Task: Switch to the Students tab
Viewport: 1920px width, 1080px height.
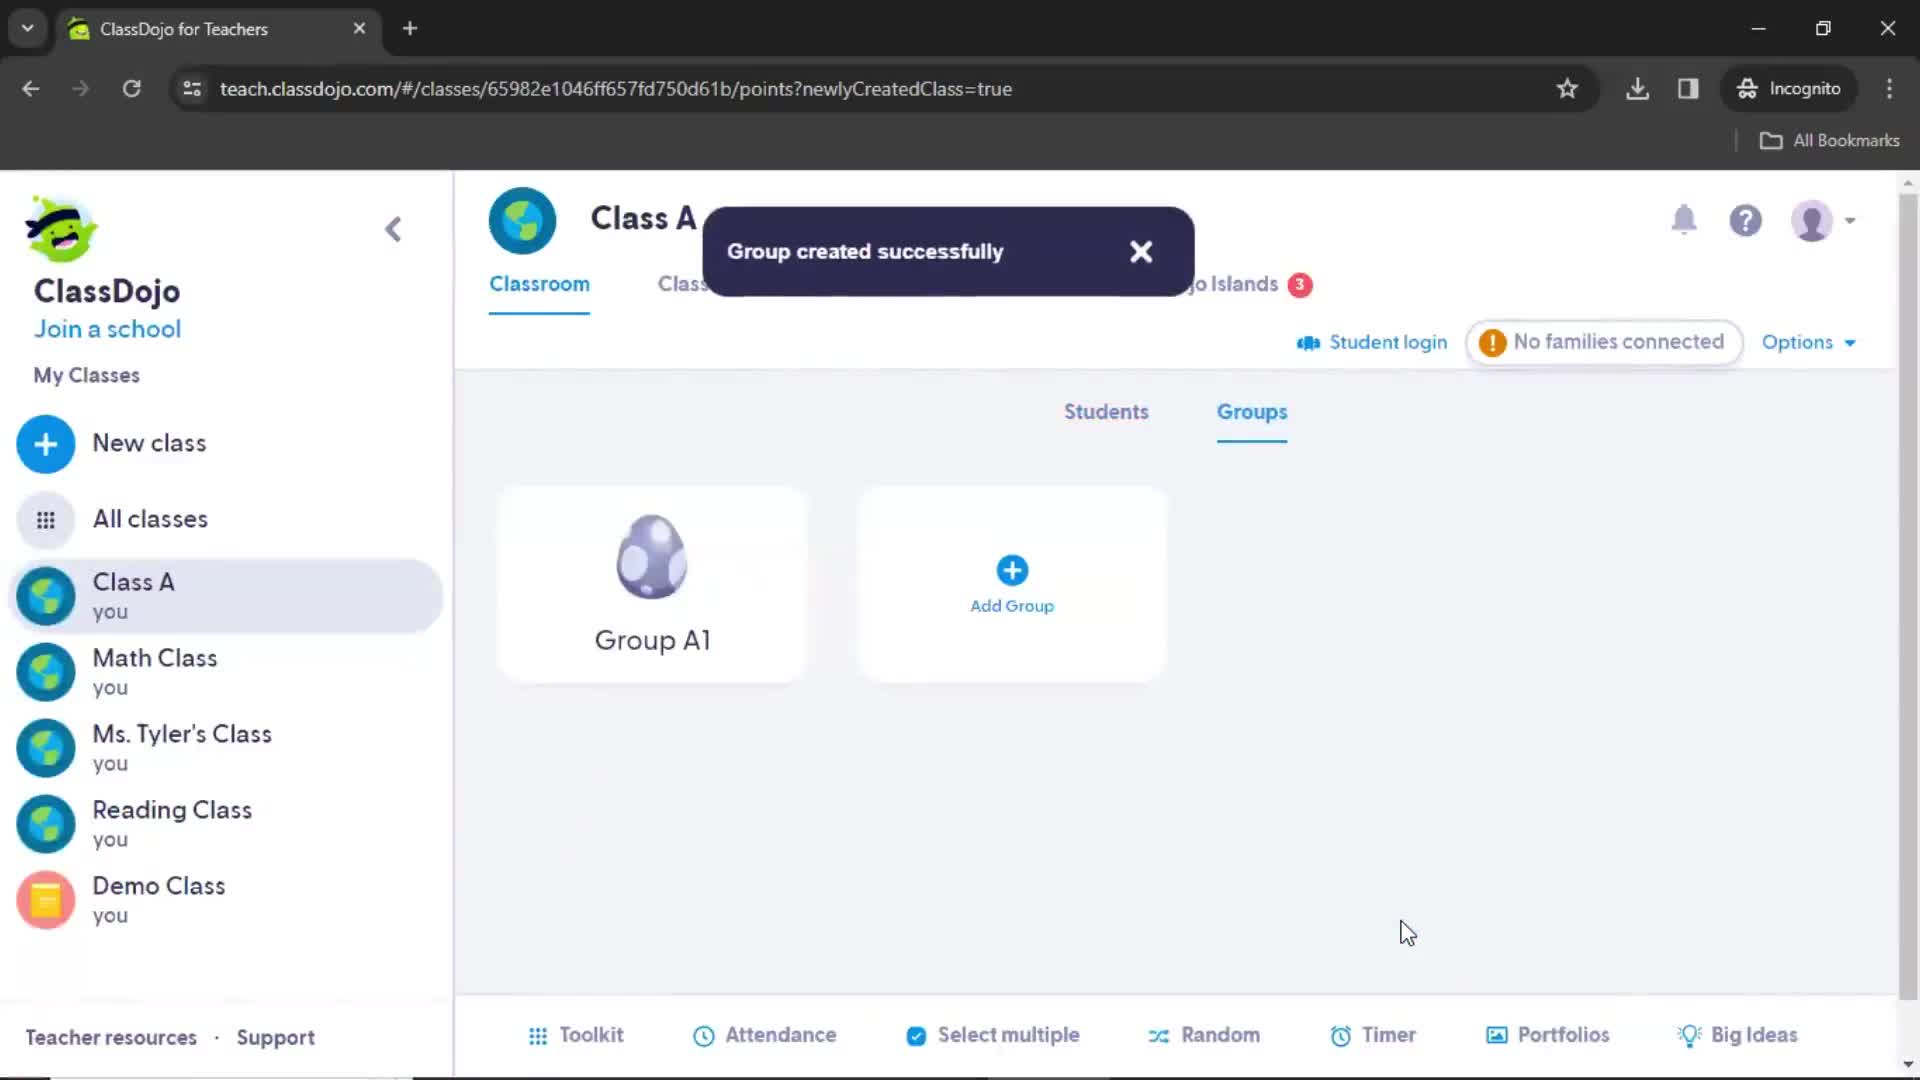Action: (1105, 411)
